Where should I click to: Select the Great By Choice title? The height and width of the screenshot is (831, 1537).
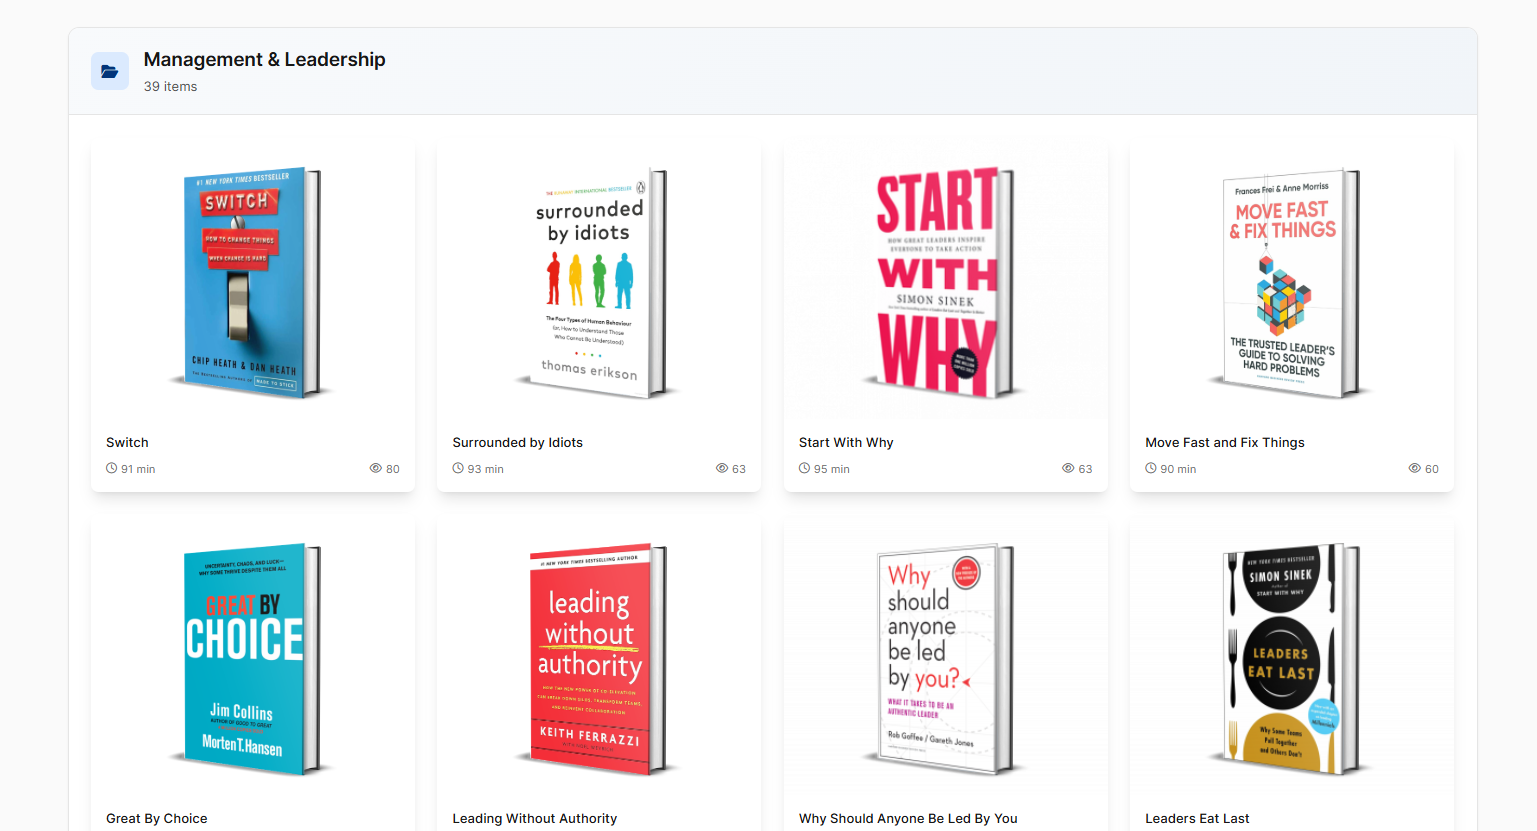[157, 818]
